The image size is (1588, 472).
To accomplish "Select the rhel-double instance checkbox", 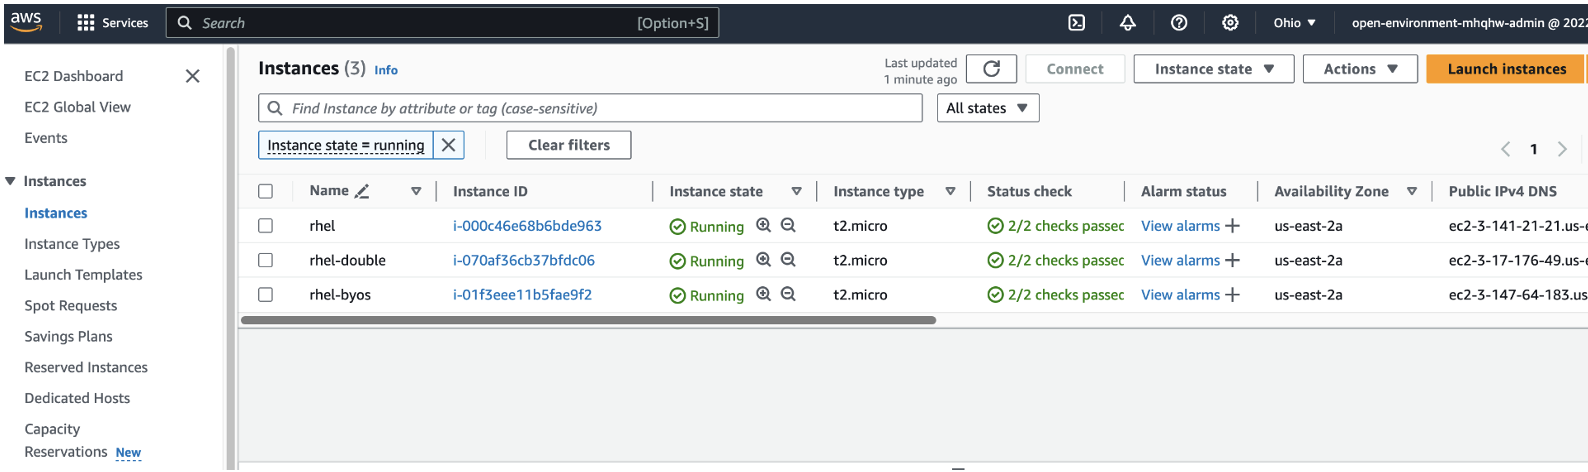I will point(265,260).
